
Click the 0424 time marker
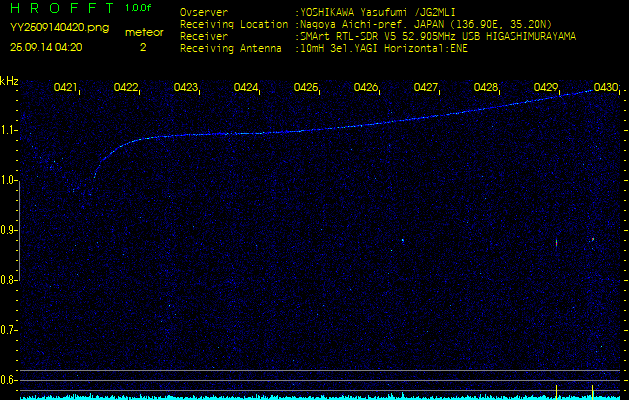[246, 88]
